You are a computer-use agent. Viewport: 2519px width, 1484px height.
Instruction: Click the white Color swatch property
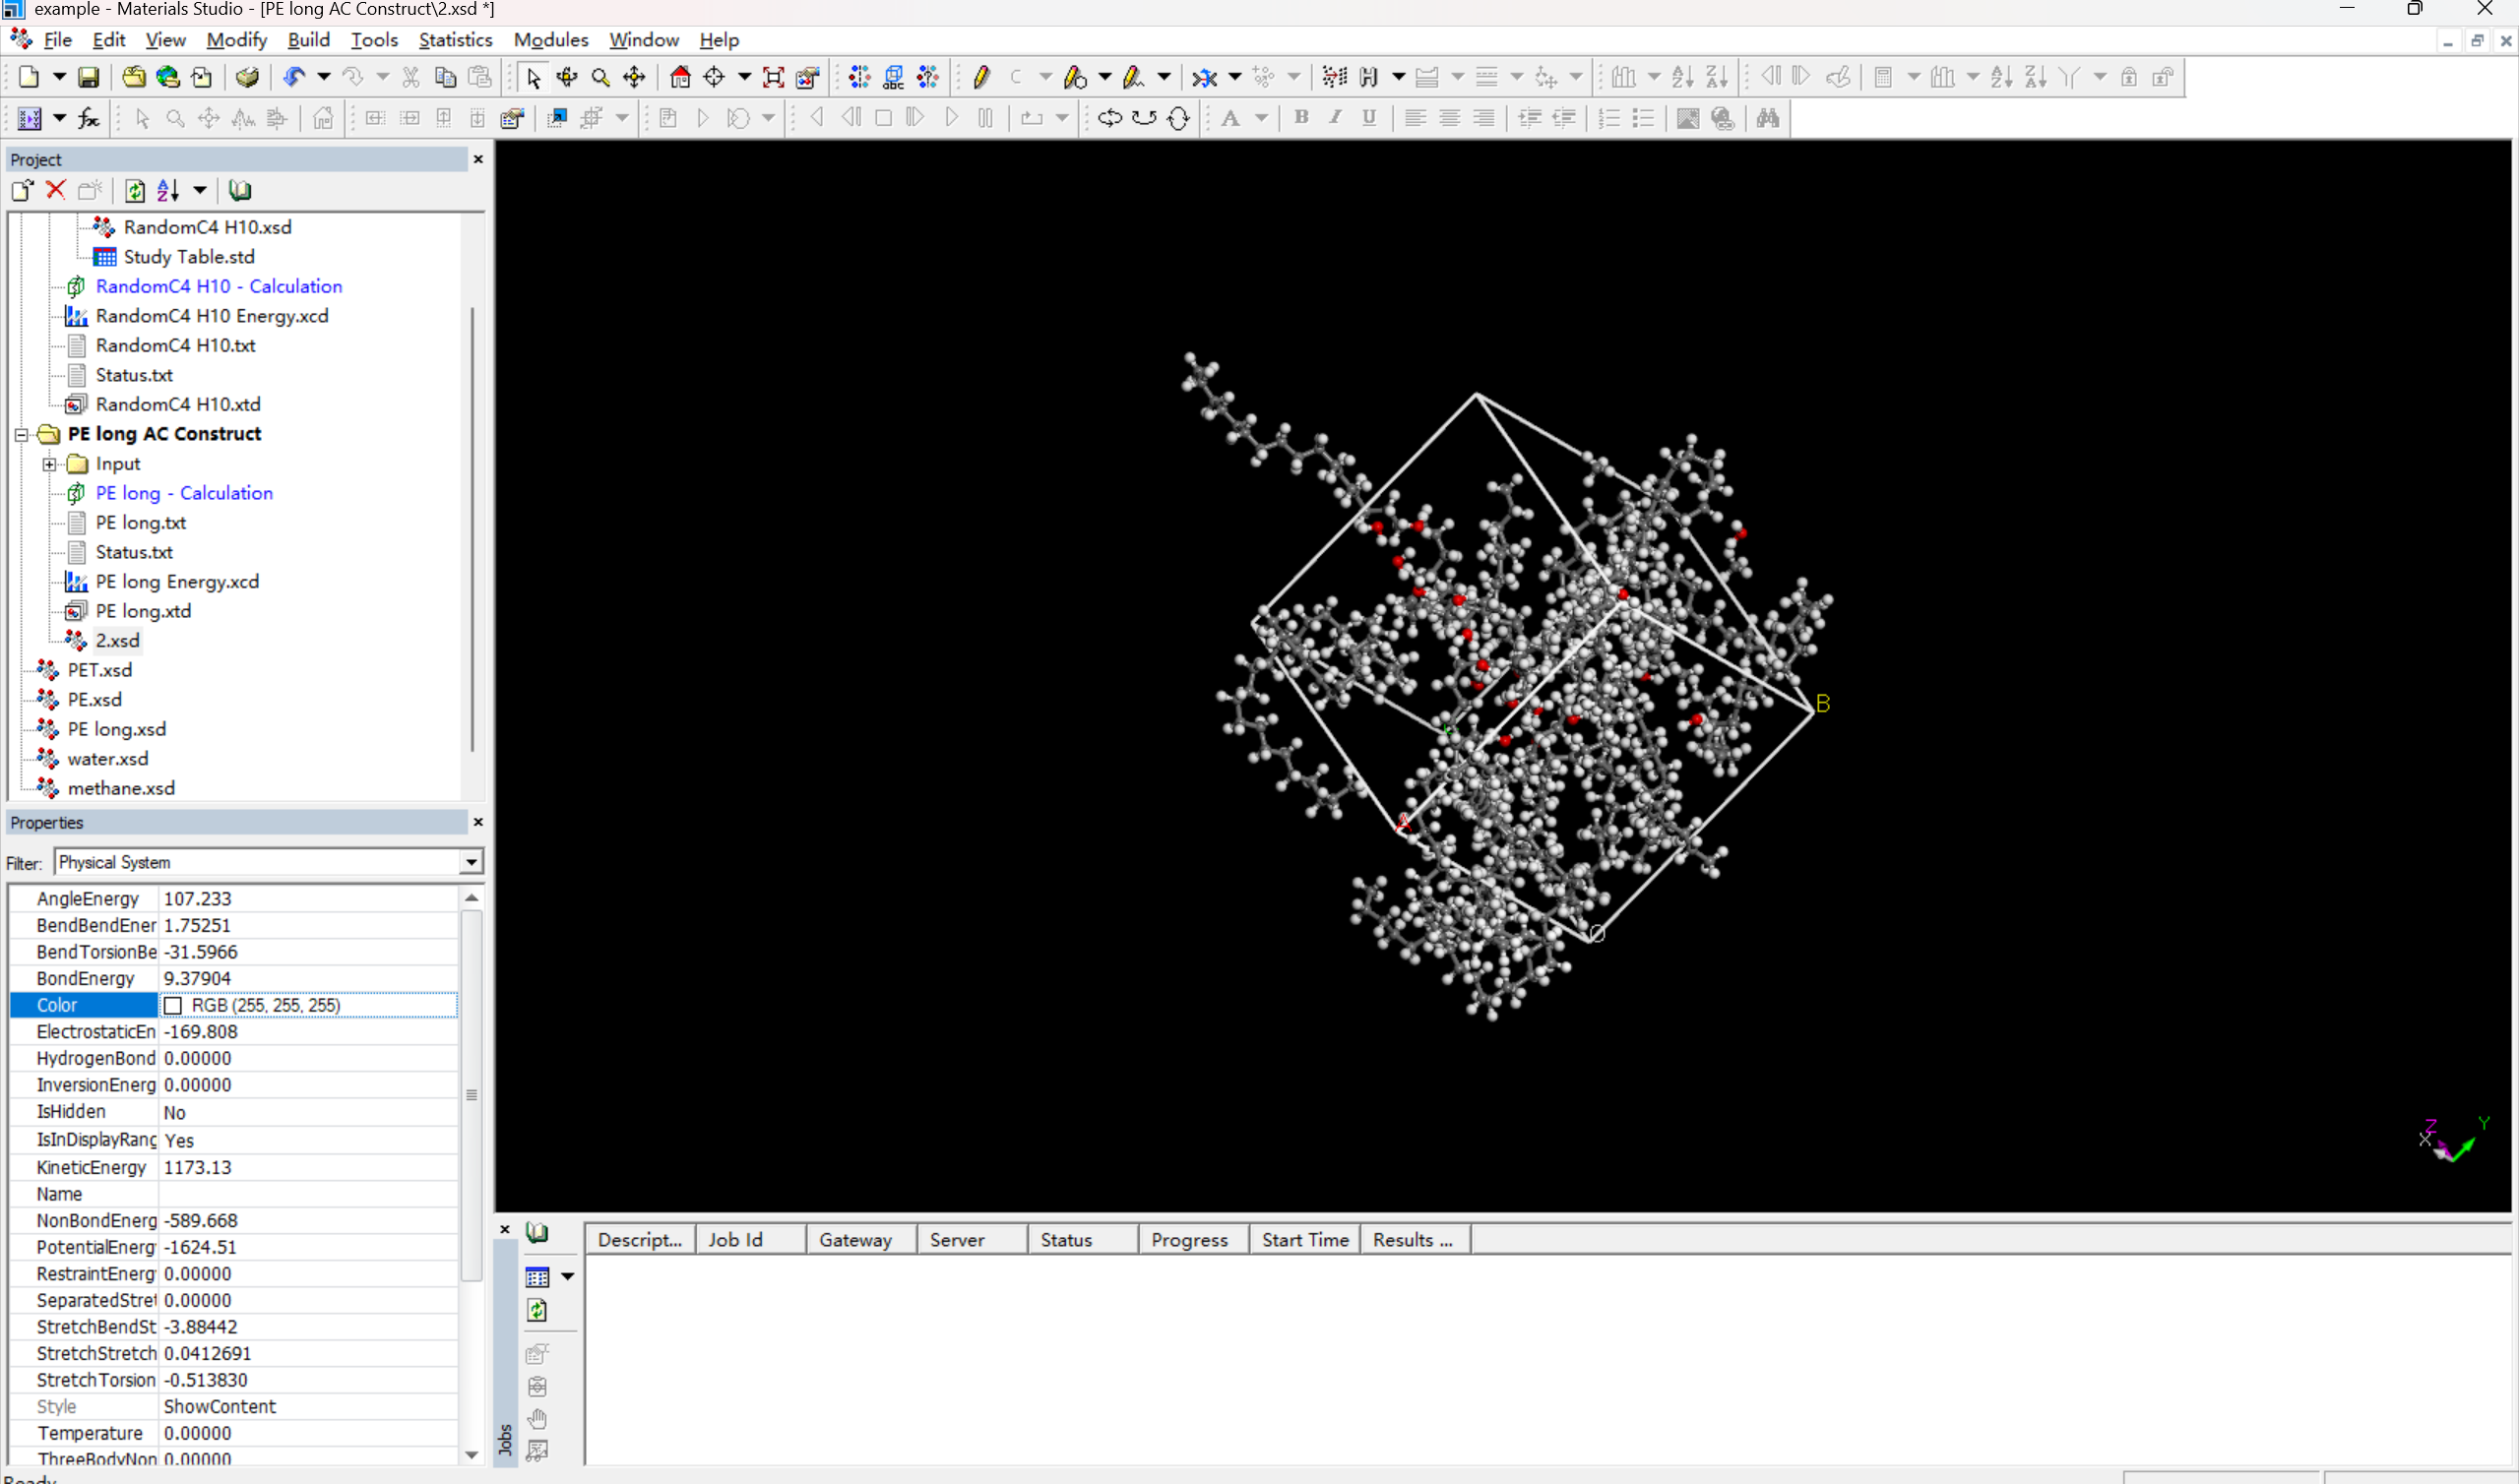pos(173,1005)
